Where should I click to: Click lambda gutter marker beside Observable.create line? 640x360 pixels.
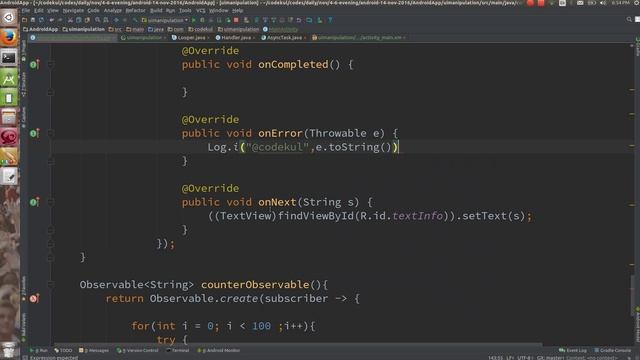point(34,298)
